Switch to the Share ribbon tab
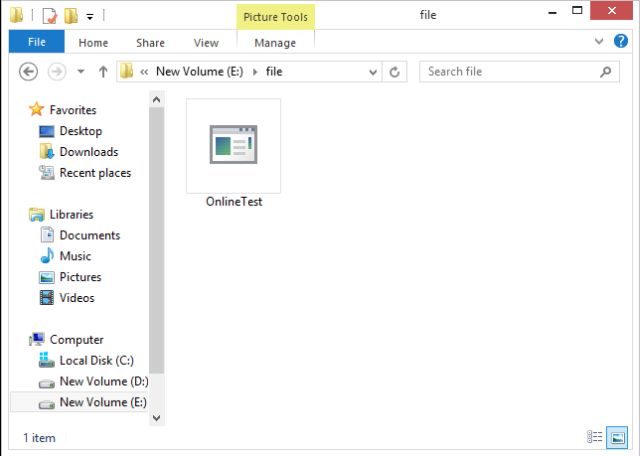 pos(150,42)
